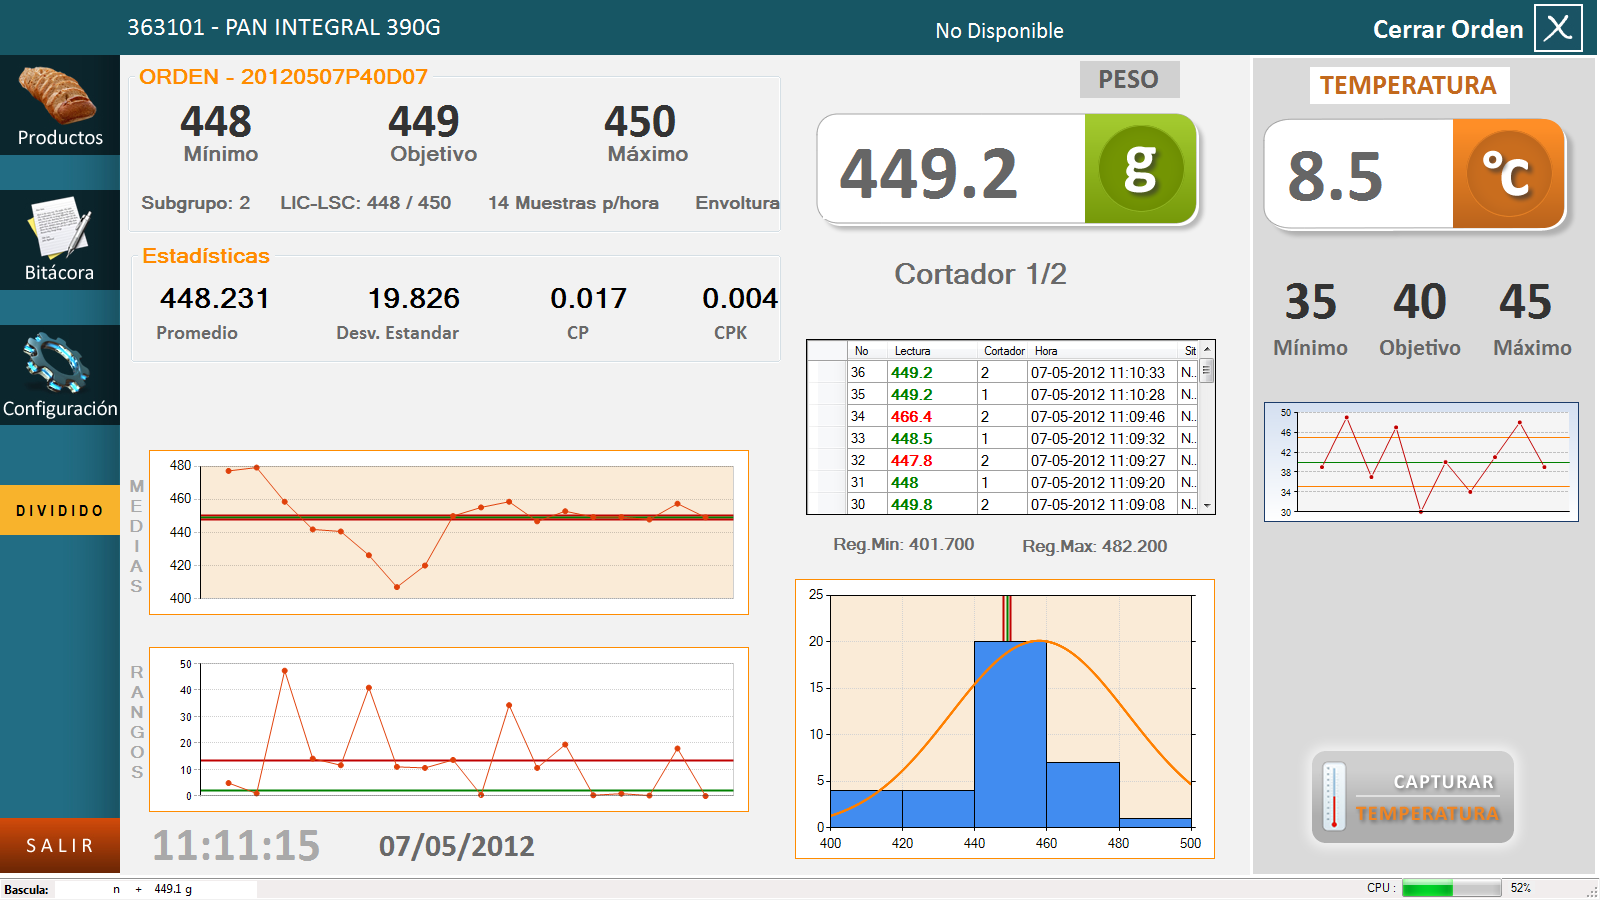This screenshot has height=900, width=1600.
Task: Close the order with the X icon
Action: 1558,28
